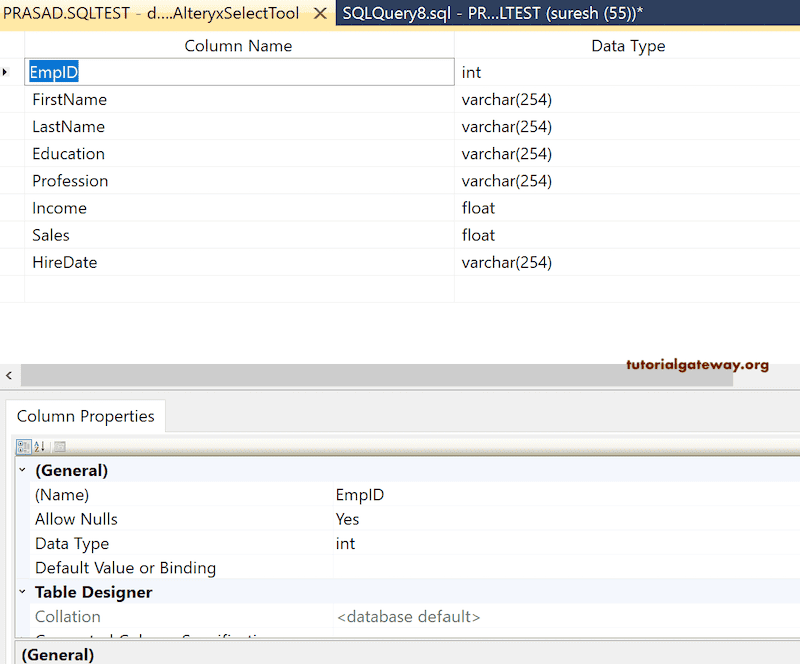Collapse the Table Designer section

point(22,592)
